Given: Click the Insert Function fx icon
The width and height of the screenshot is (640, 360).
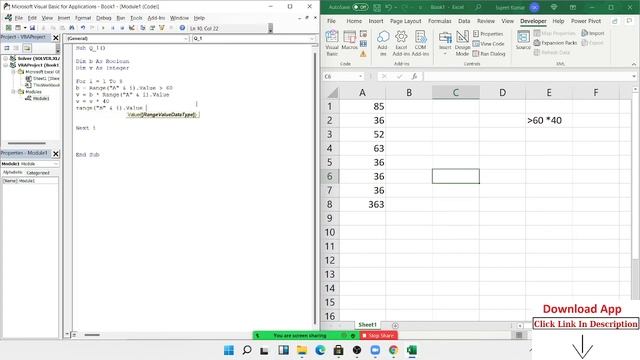Looking at the screenshot, I should coord(414,76).
